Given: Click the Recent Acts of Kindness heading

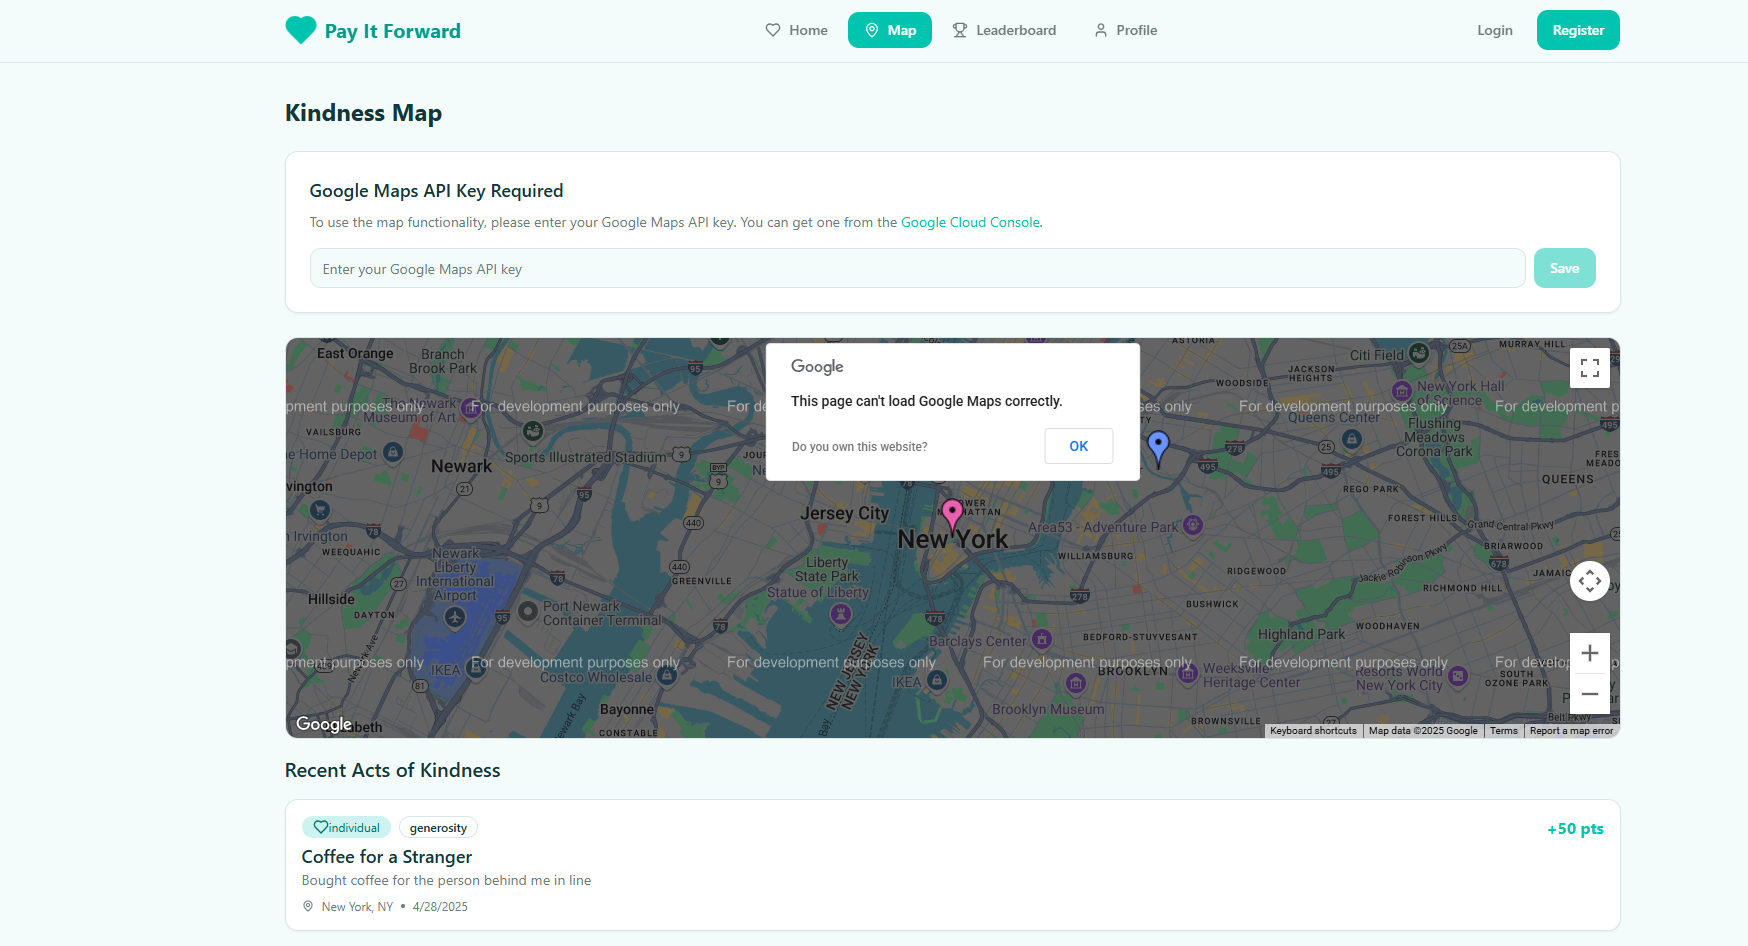Looking at the screenshot, I should point(392,770).
